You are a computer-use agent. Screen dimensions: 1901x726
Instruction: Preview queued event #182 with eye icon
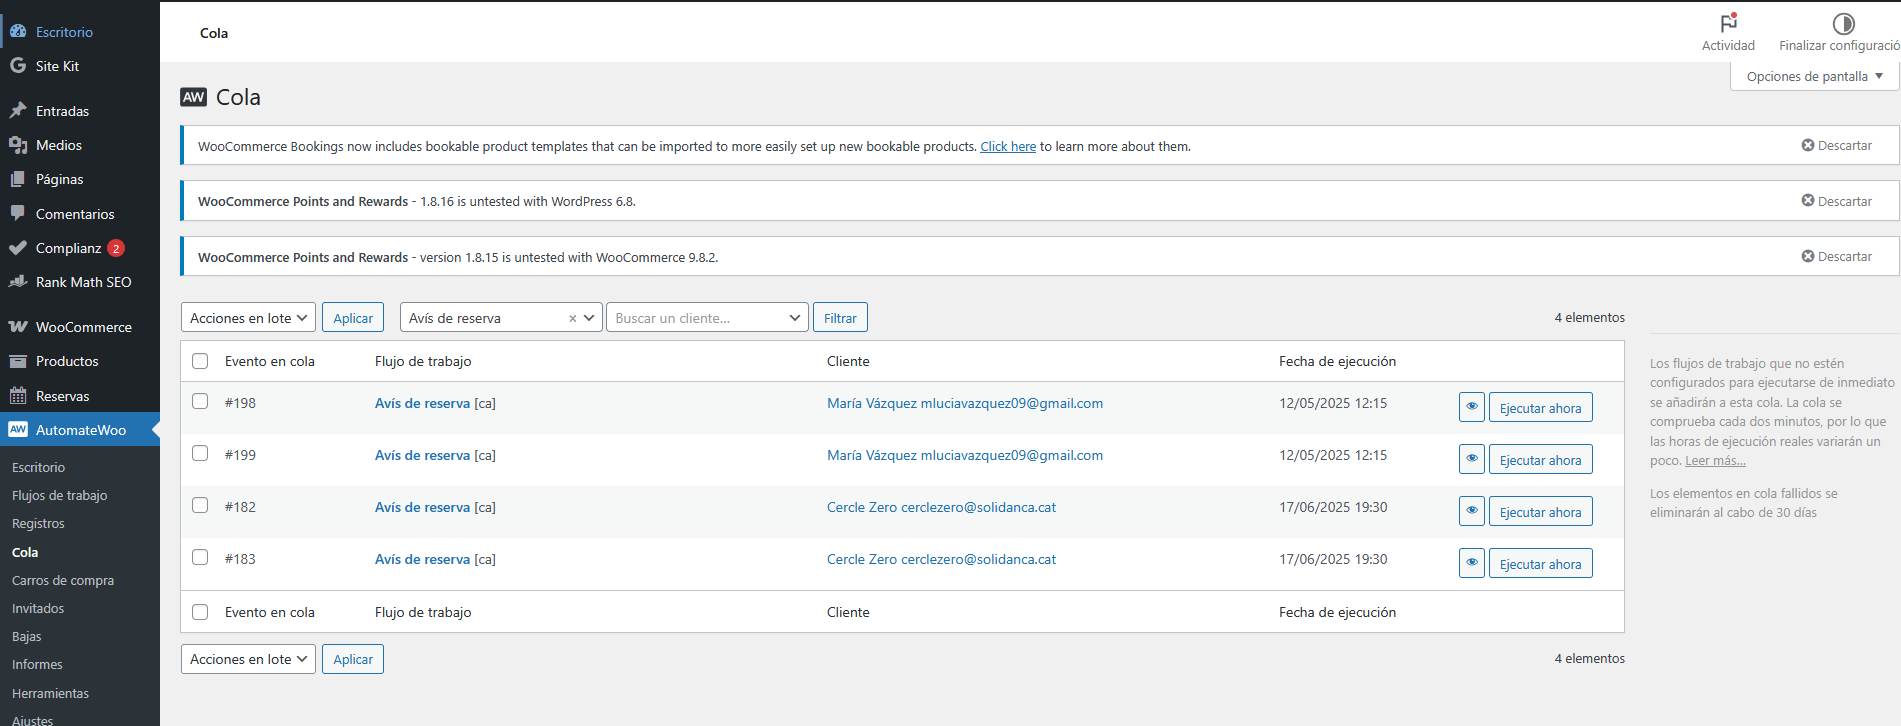click(x=1472, y=511)
